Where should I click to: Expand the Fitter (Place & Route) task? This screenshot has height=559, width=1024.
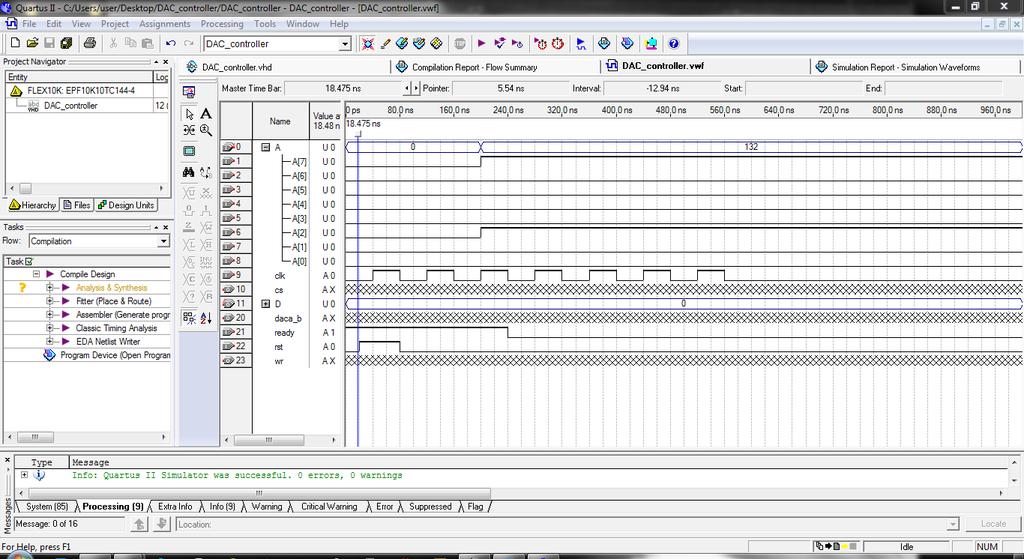coord(50,301)
